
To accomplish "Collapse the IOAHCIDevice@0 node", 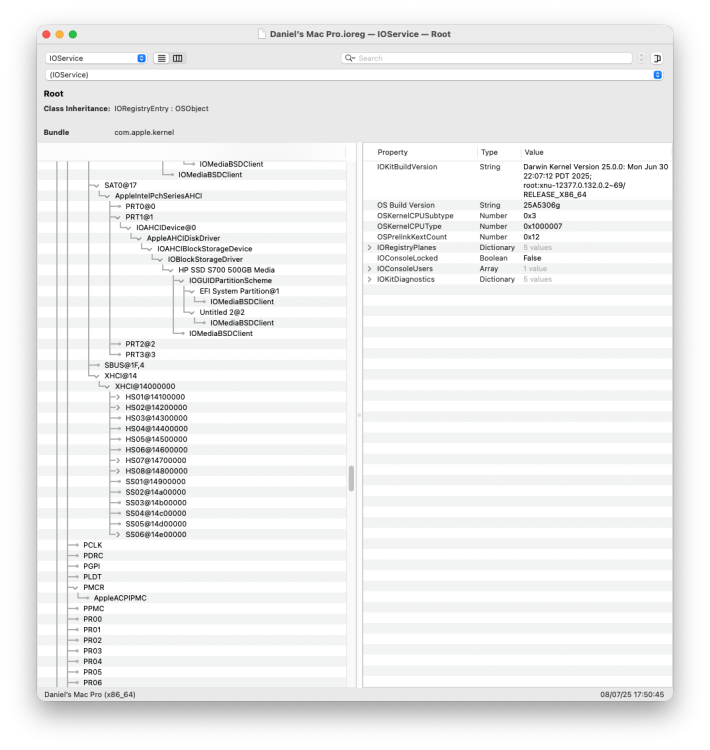I will [x=129, y=228].
